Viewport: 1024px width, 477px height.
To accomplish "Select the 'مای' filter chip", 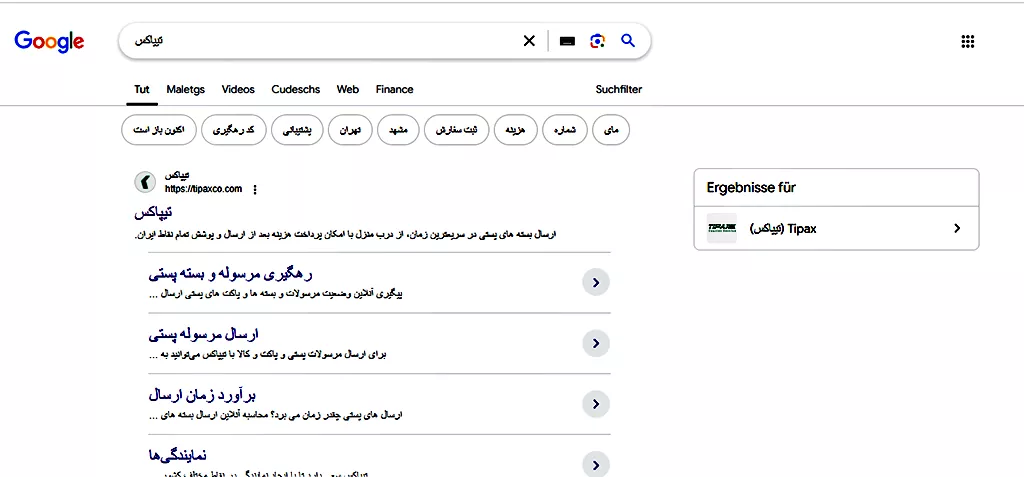I will click(611, 130).
